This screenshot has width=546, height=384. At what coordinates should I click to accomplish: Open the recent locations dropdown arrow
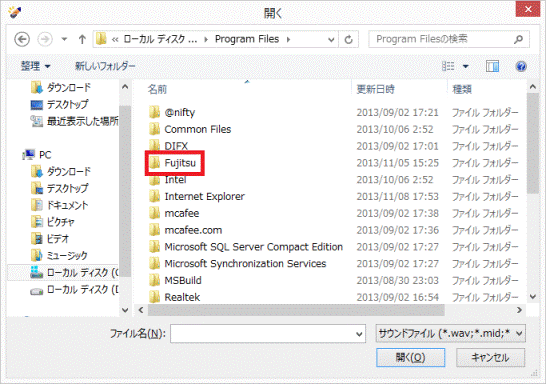click(64, 39)
